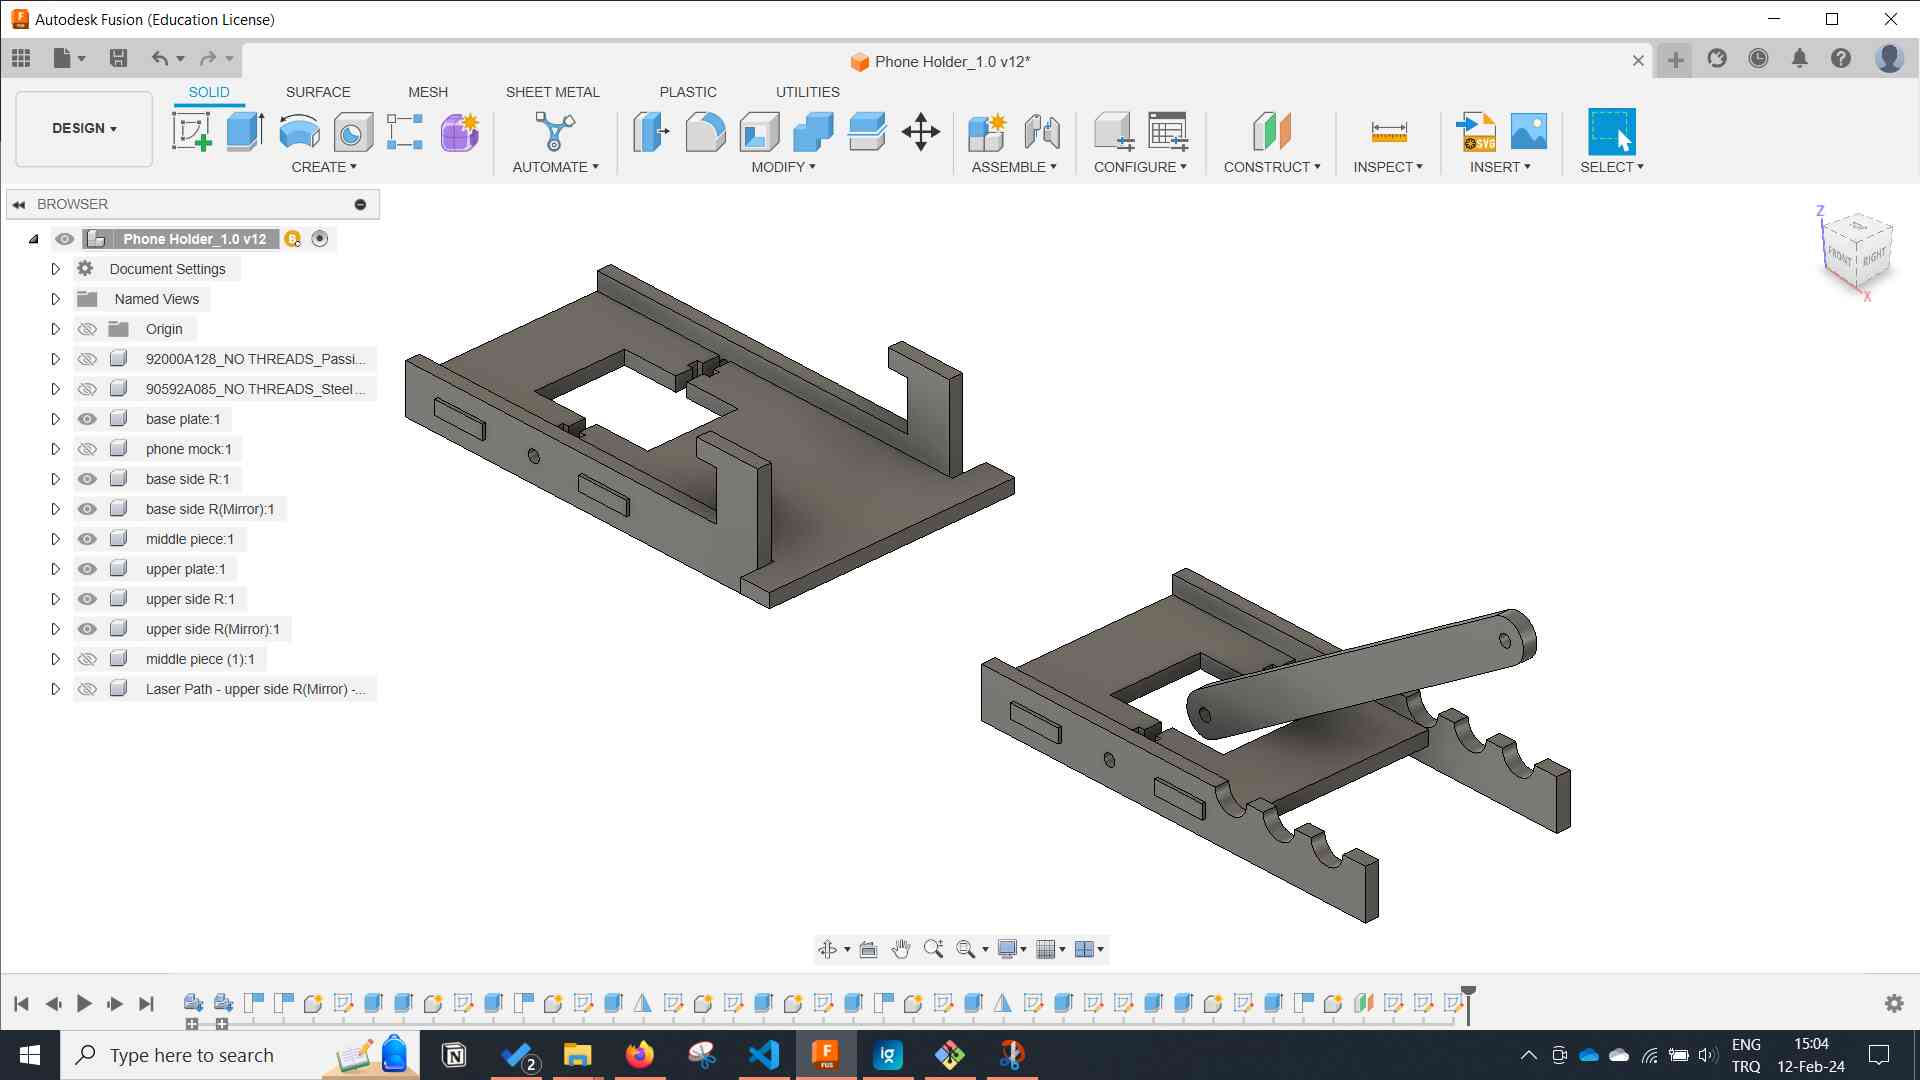Select the Insert SVG tool

pyautogui.click(x=1475, y=131)
